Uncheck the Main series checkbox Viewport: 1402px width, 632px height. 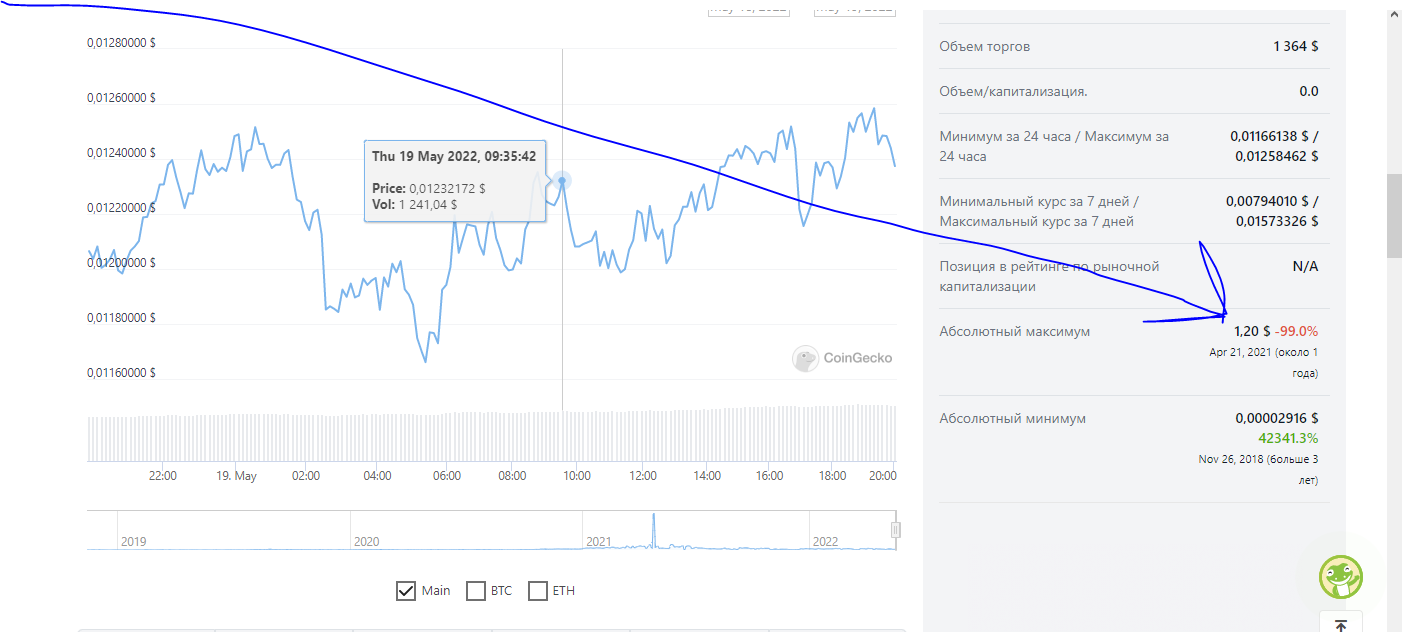click(406, 591)
